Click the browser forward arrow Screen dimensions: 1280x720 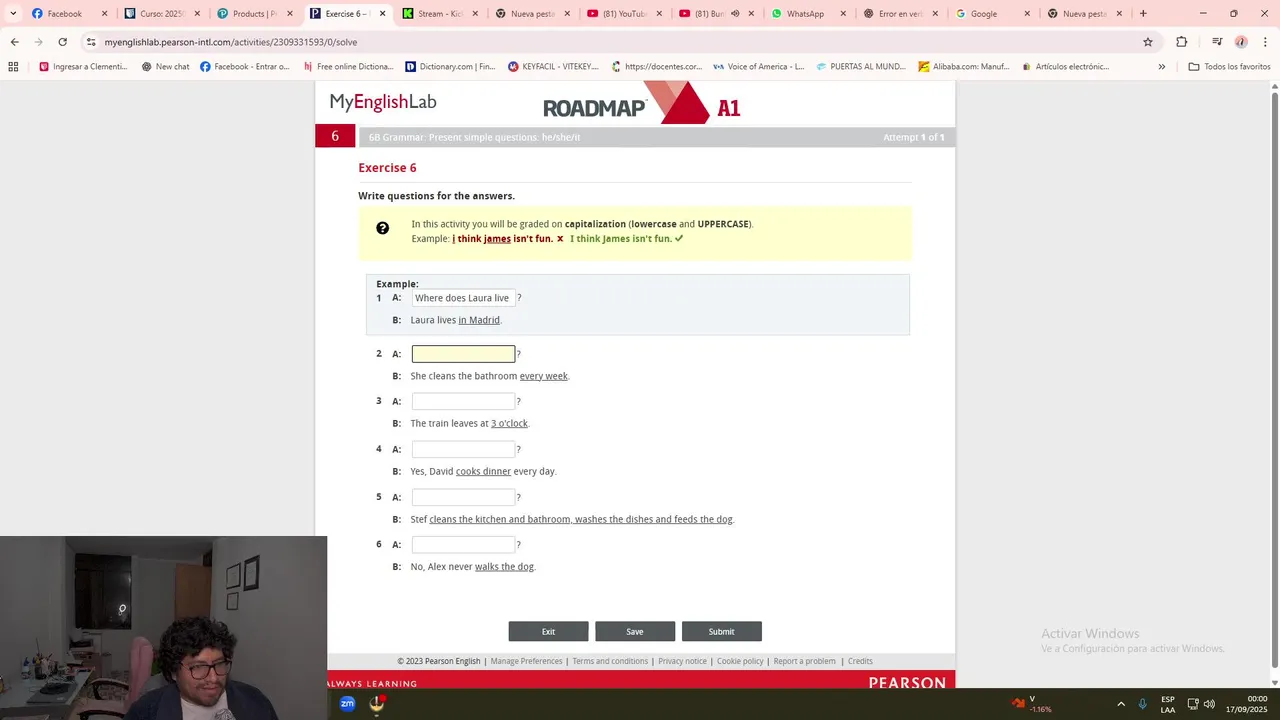coord(38,42)
